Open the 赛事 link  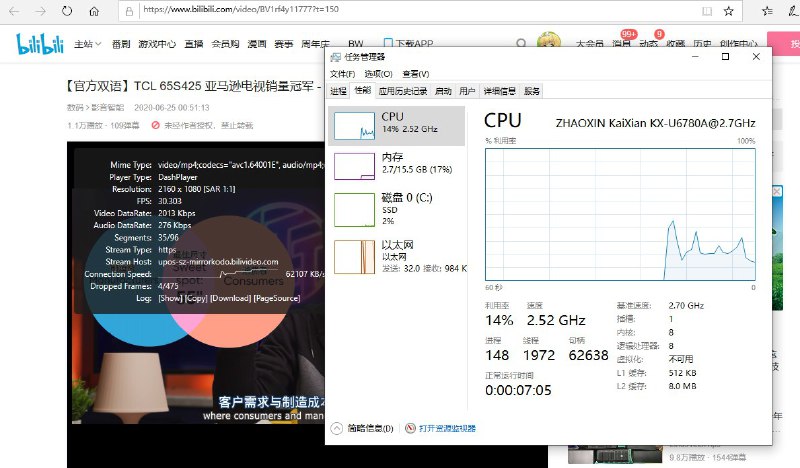point(283,44)
